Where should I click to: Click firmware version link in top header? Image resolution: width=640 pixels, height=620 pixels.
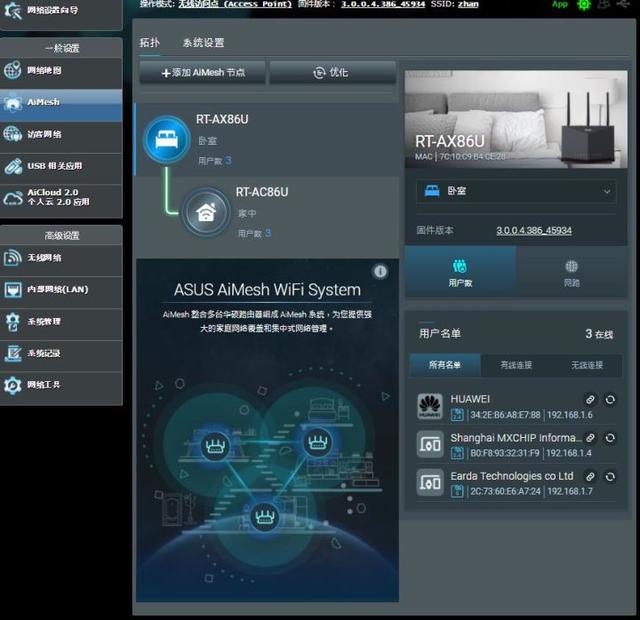[382, 4]
